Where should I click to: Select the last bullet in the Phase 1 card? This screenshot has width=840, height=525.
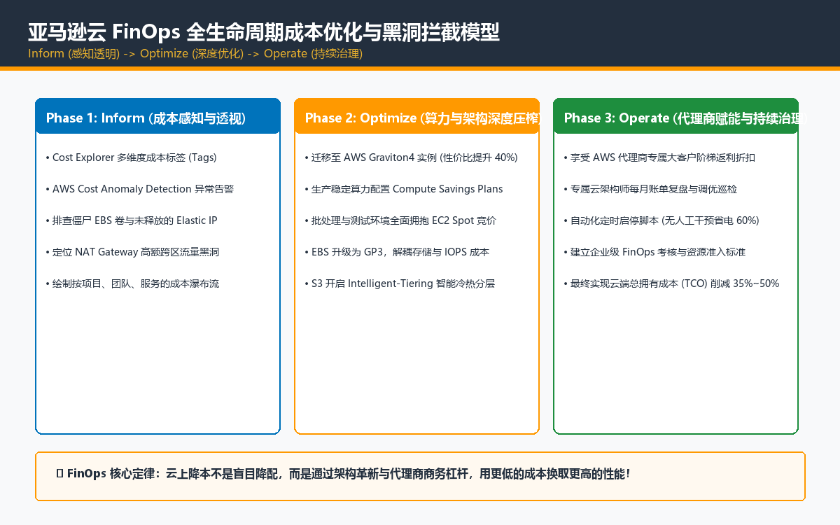coord(132,284)
